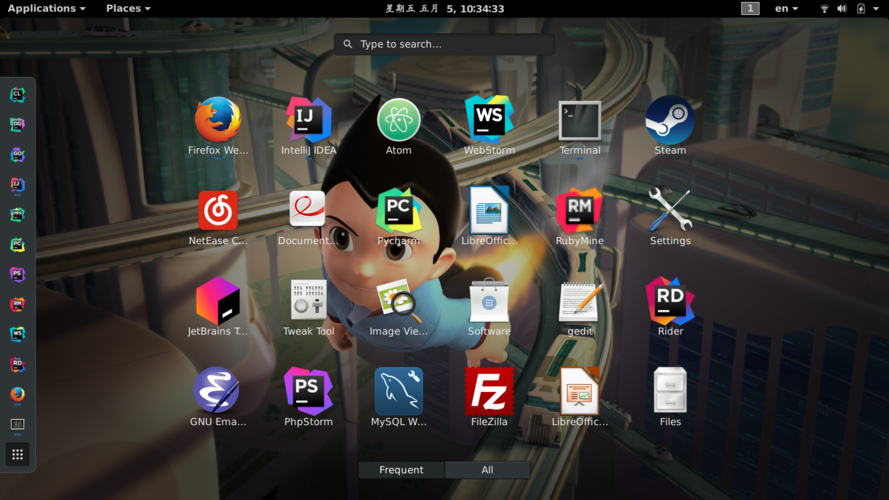The width and height of the screenshot is (889, 500).
Task: Expand the system menu arrow
Action: 876,9
